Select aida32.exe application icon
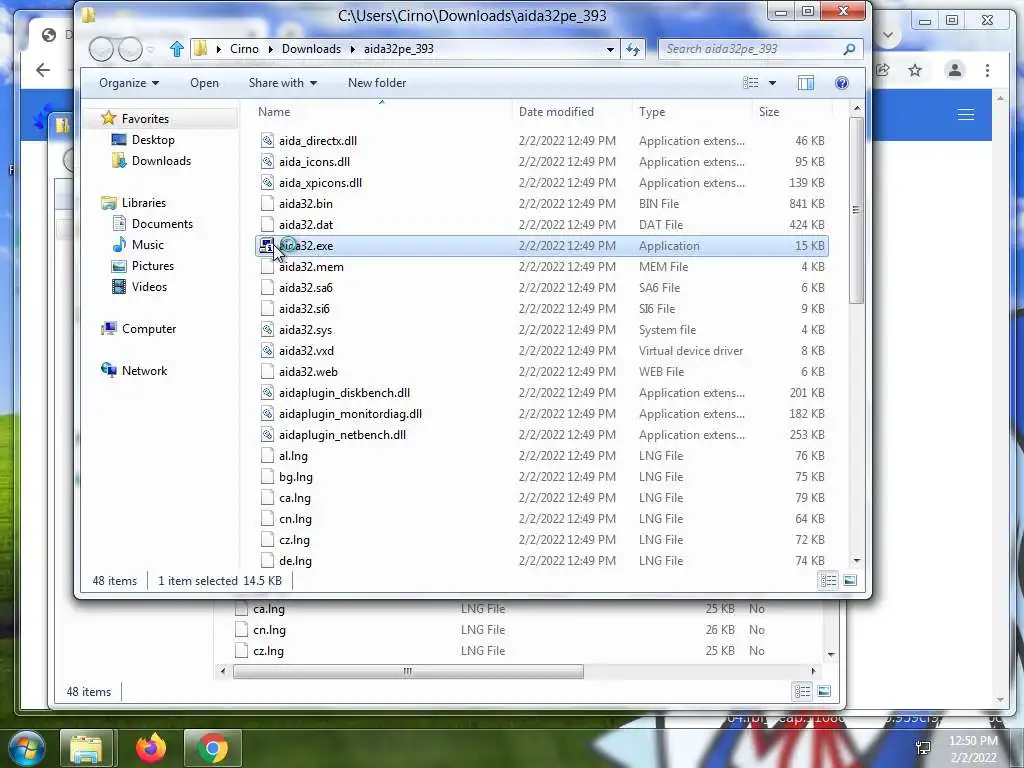Screen dimensions: 1024x768 point(266,246)
